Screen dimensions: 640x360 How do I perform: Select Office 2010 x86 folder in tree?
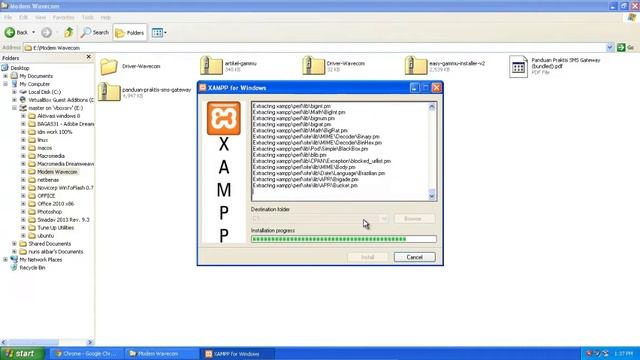pyautogui.click(x=56, y=204)
